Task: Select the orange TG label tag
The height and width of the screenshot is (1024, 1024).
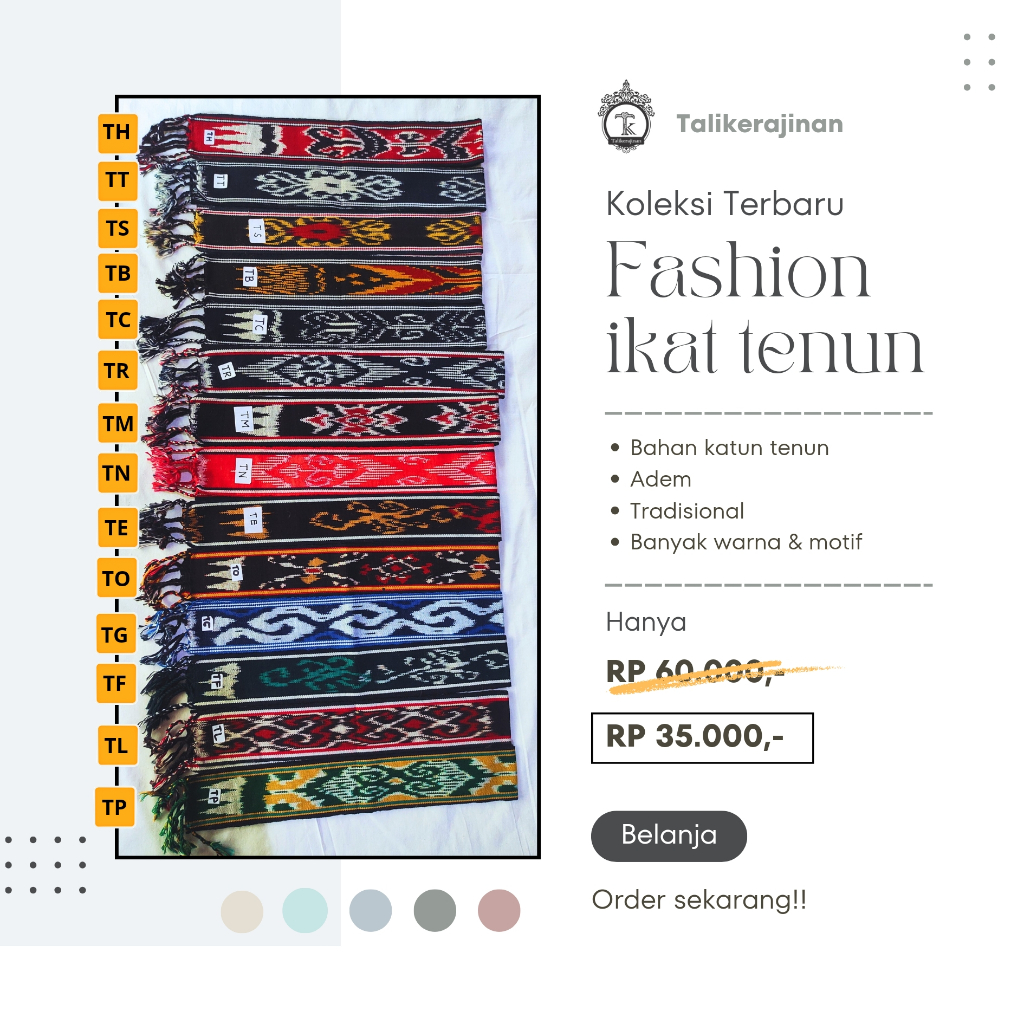Action: coord(116,634)
